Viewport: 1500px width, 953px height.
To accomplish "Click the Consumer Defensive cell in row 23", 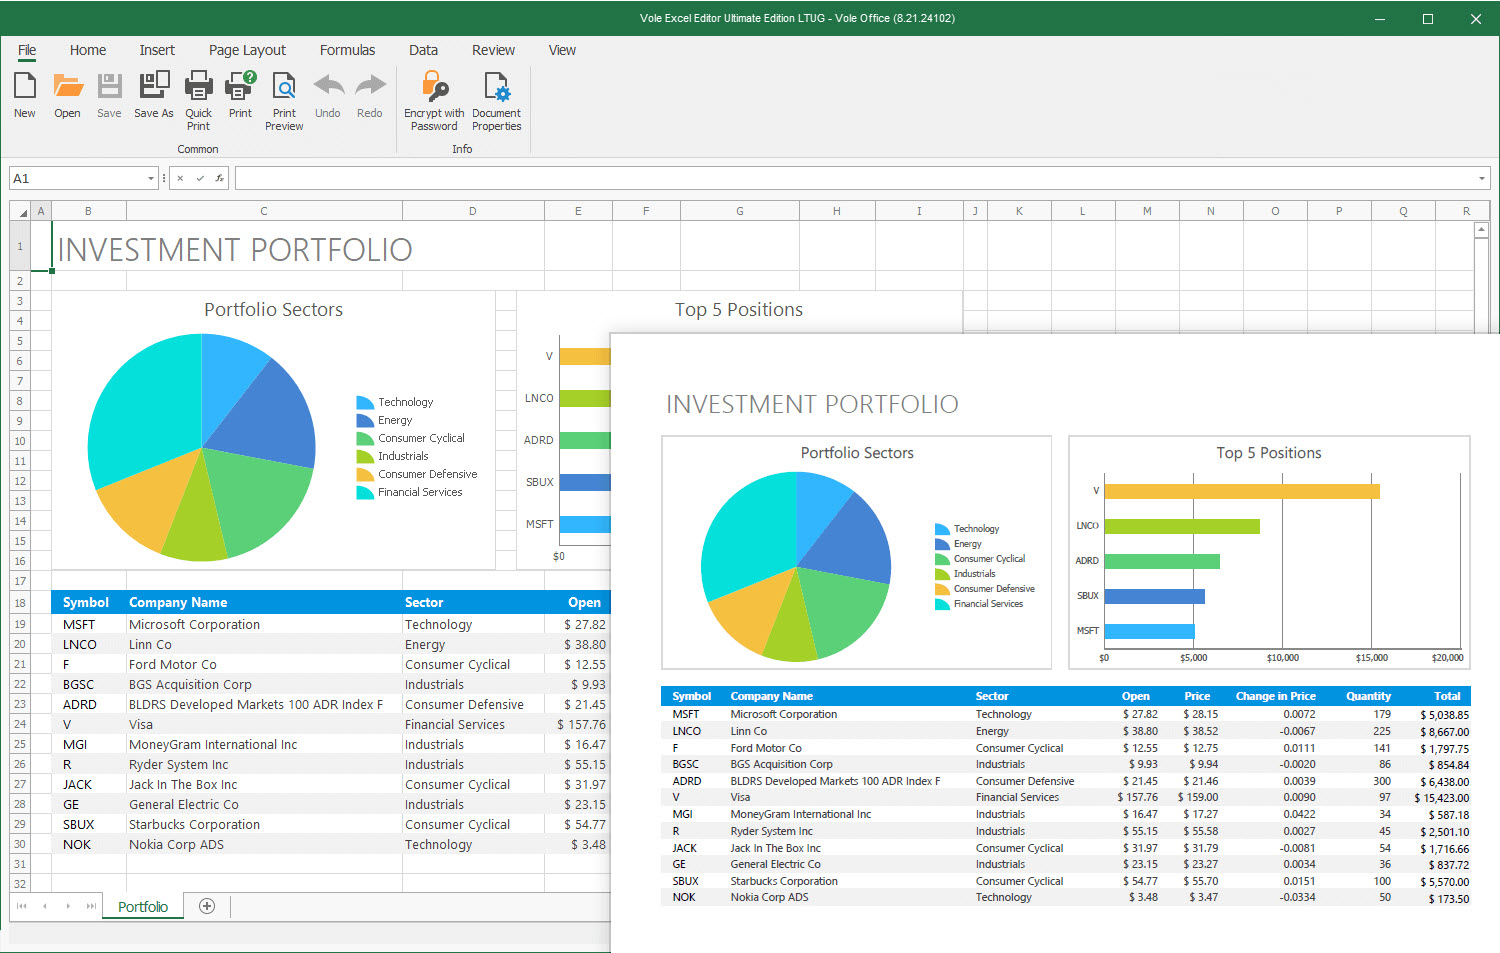I will click(473, 704).
